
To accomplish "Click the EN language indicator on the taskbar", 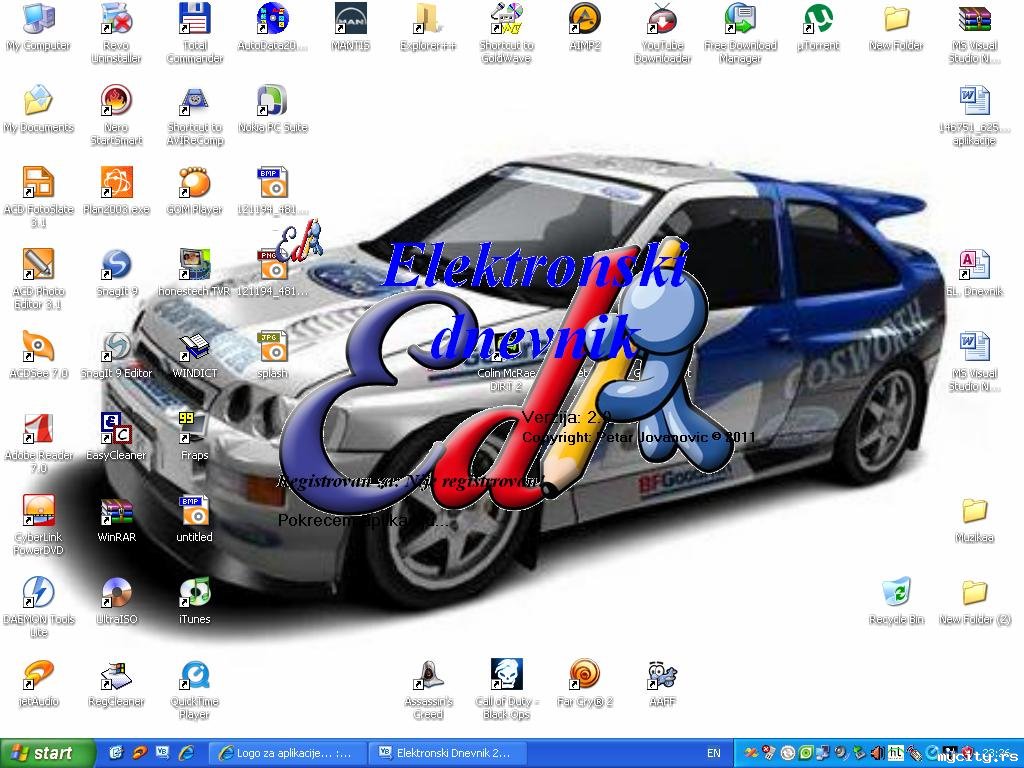I will [x=713, y=753].
